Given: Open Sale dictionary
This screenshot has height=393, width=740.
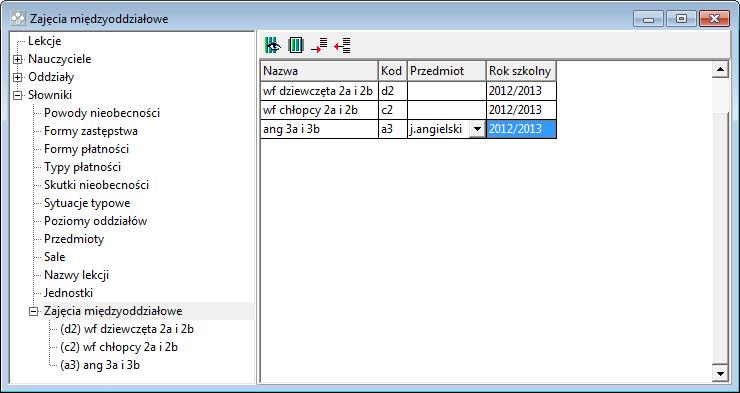Looking at the screenshot, I should (54, 257).
